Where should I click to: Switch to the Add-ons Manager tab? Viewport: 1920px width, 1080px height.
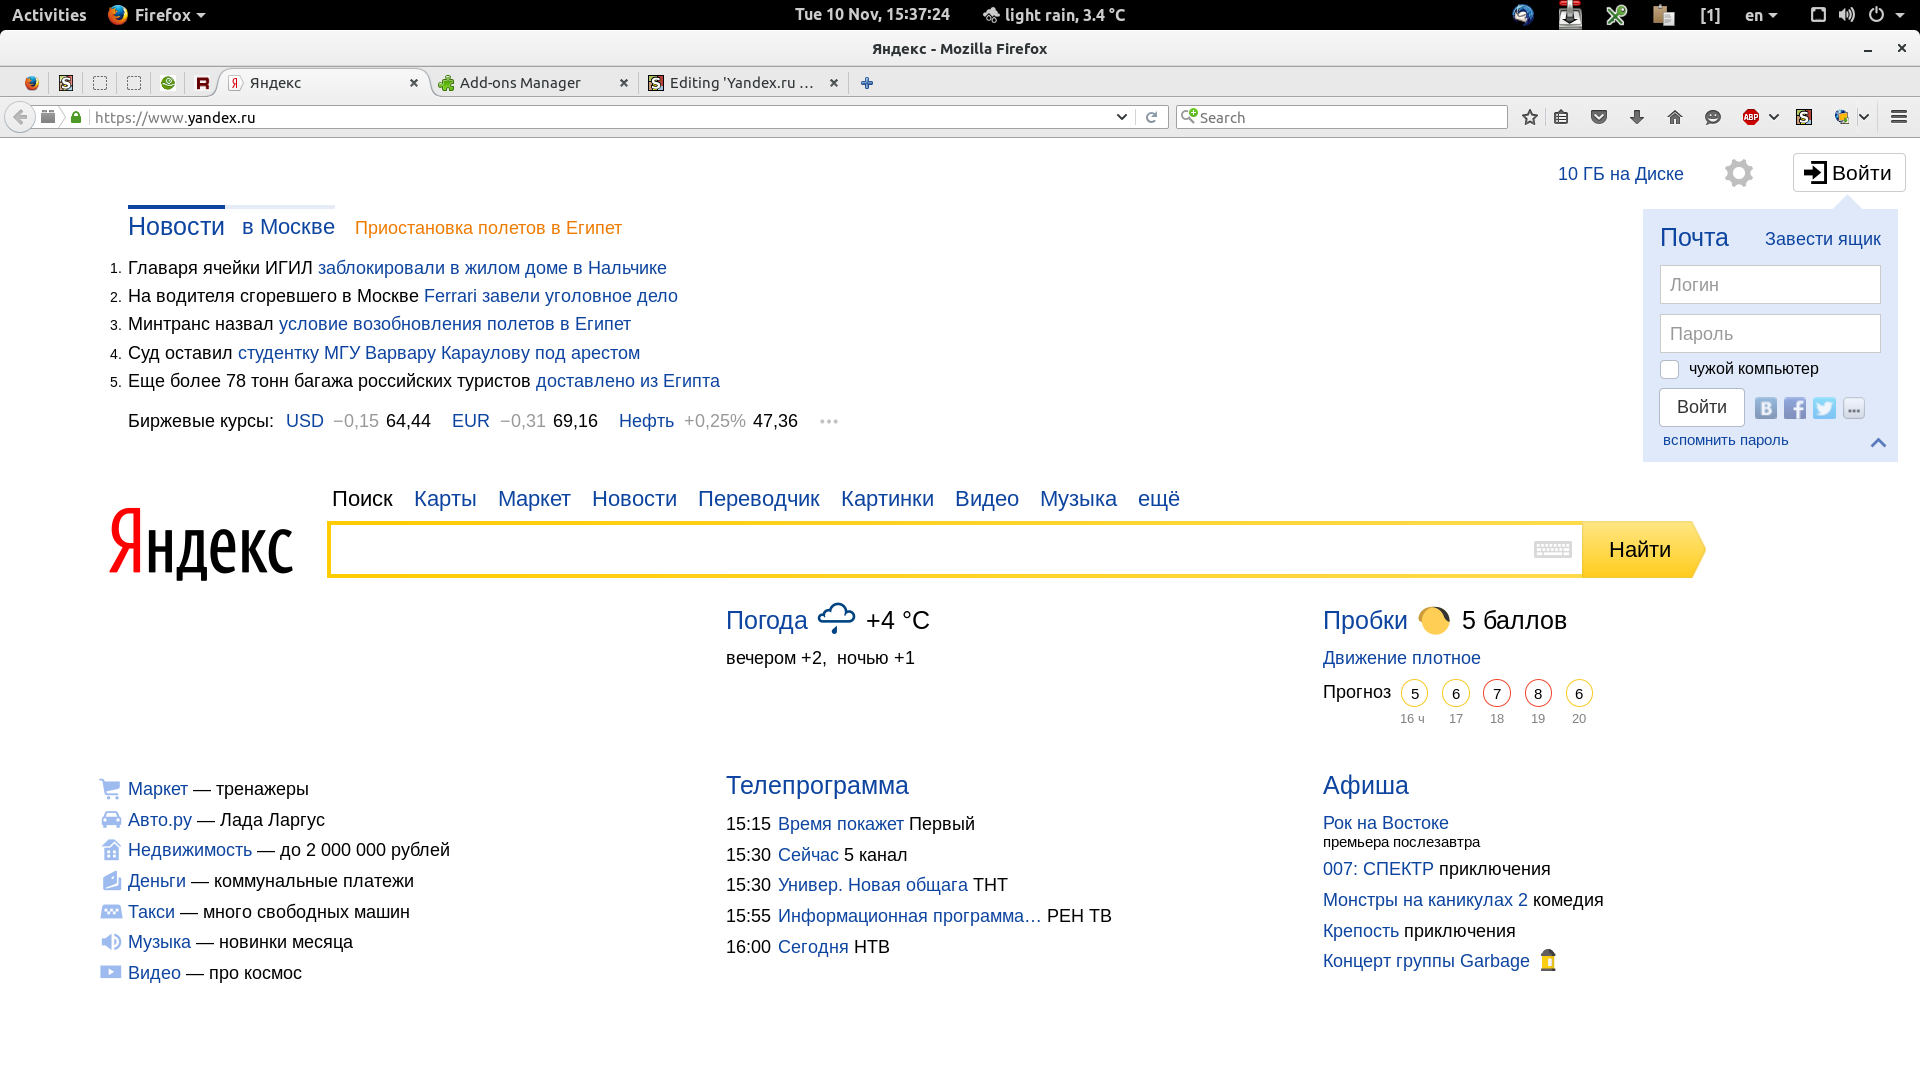click(532, 83)
